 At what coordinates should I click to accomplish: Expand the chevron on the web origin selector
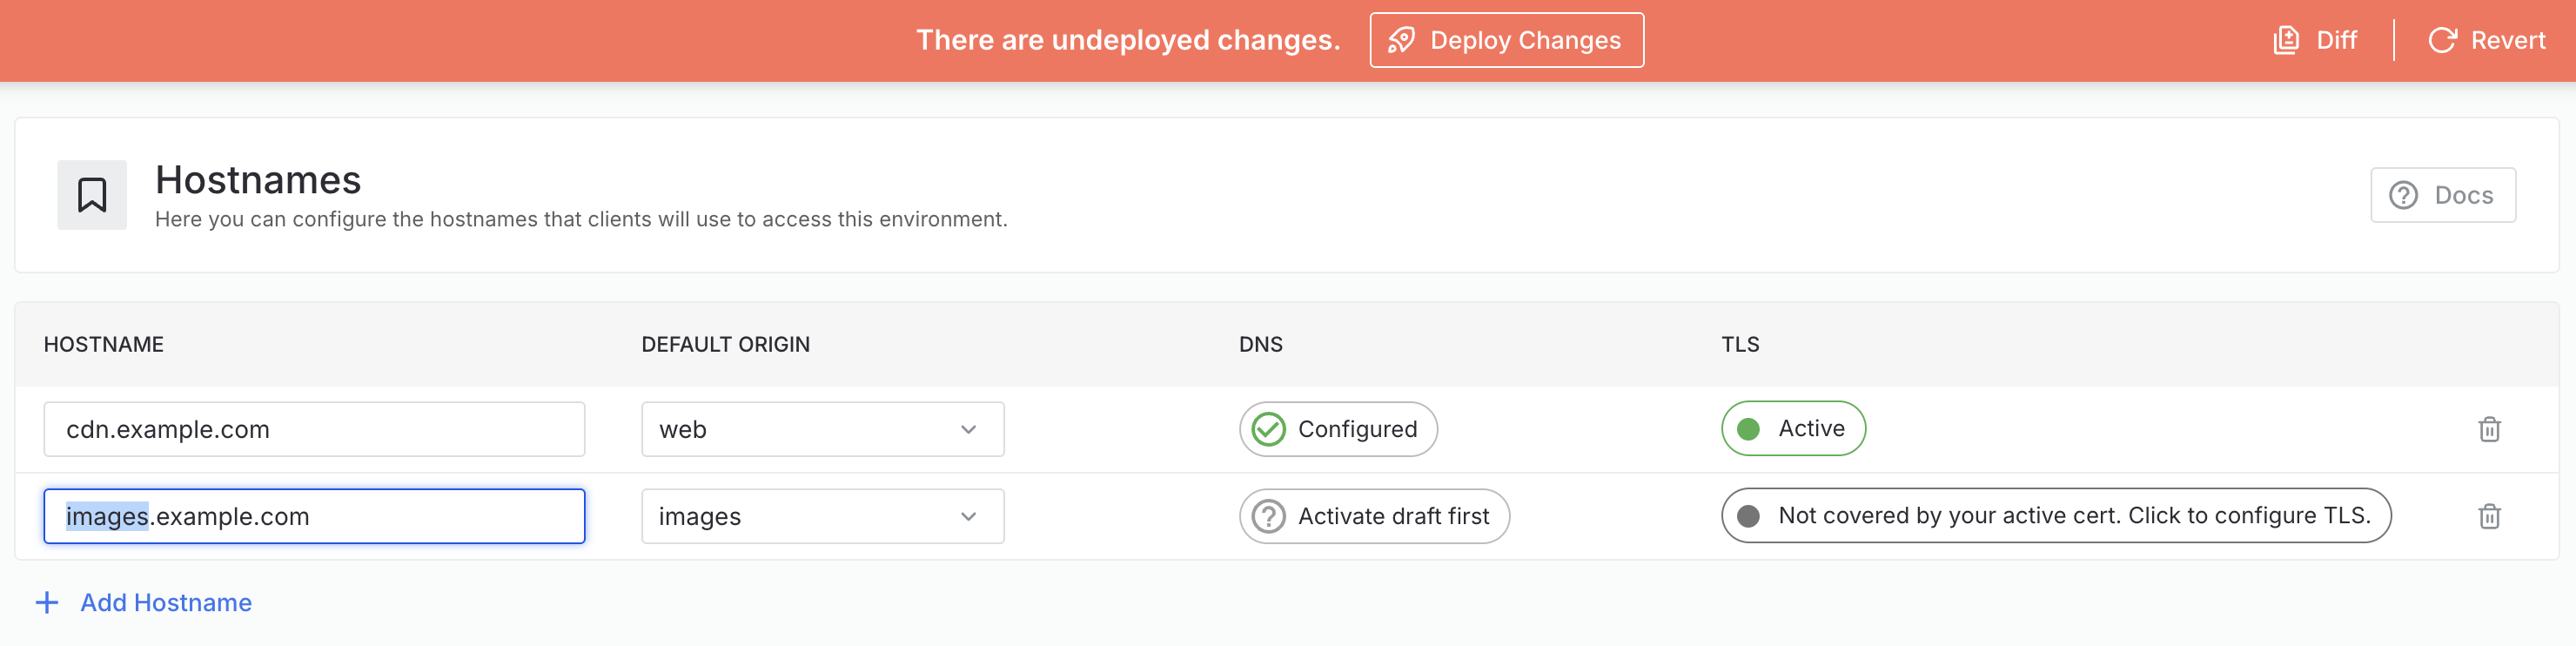(x=968, y=429)
